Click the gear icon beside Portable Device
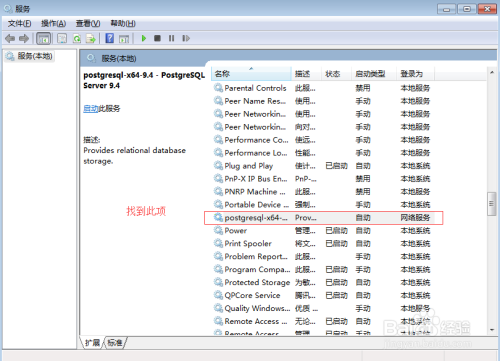Image resolution: width=500 pixels, height=361 pixels. [218, 204]
